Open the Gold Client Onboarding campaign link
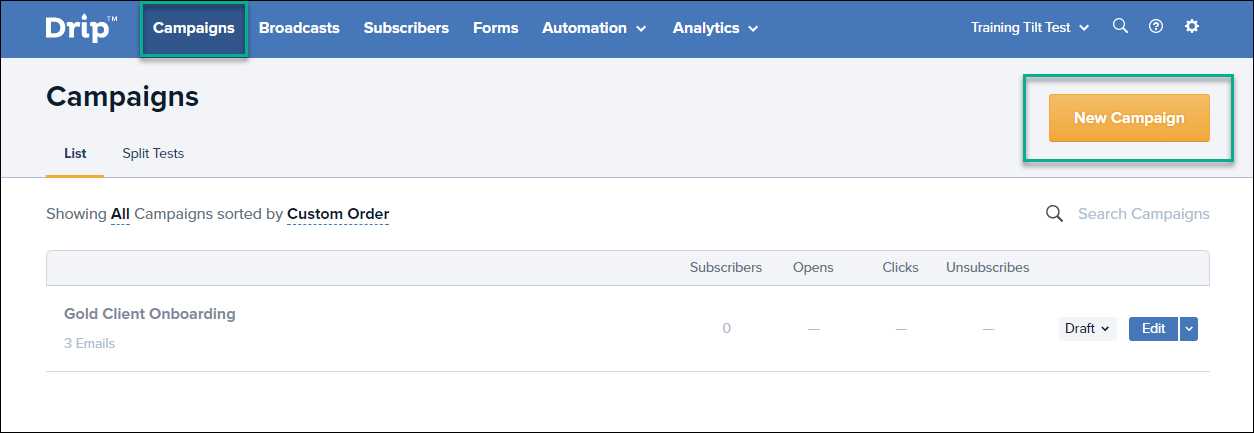The width and height of the screenshot is (1254, 433). [150, 314]
